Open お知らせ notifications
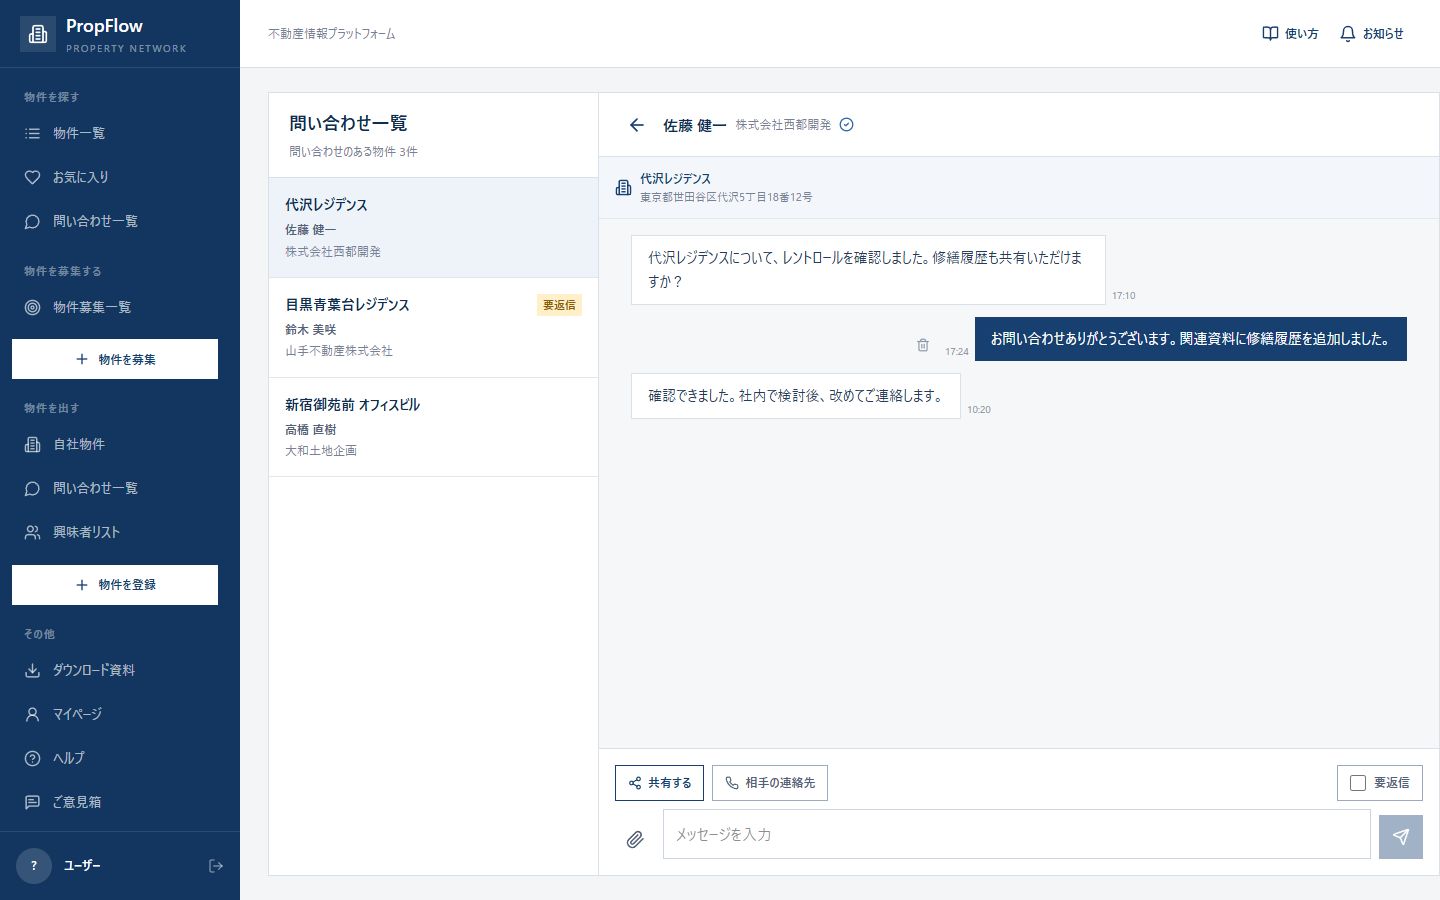The height and width of the screenshot is (900, 1440). coord(1372,34)
